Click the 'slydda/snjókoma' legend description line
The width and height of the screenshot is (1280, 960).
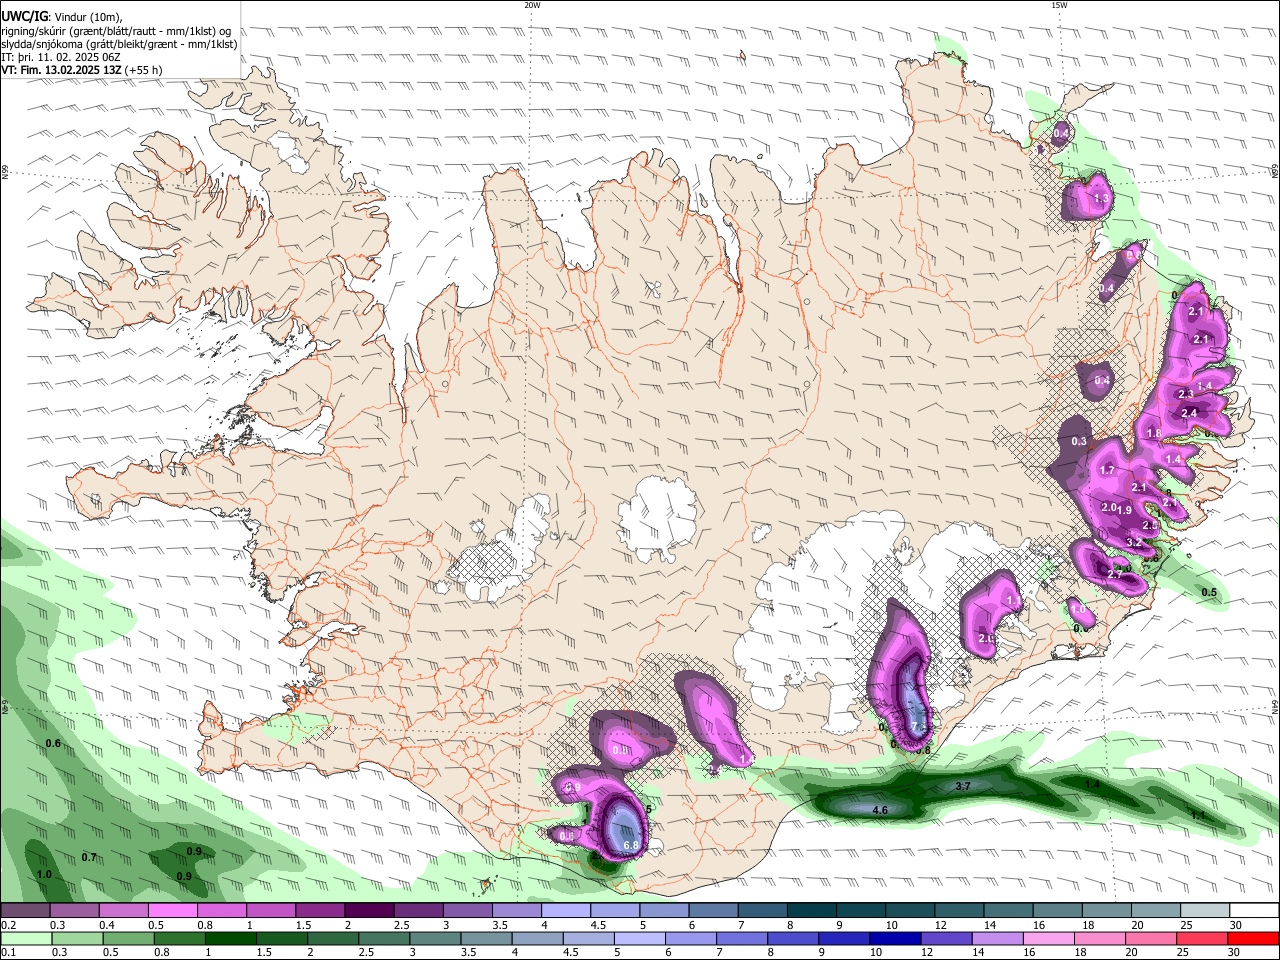coord(119,44)
